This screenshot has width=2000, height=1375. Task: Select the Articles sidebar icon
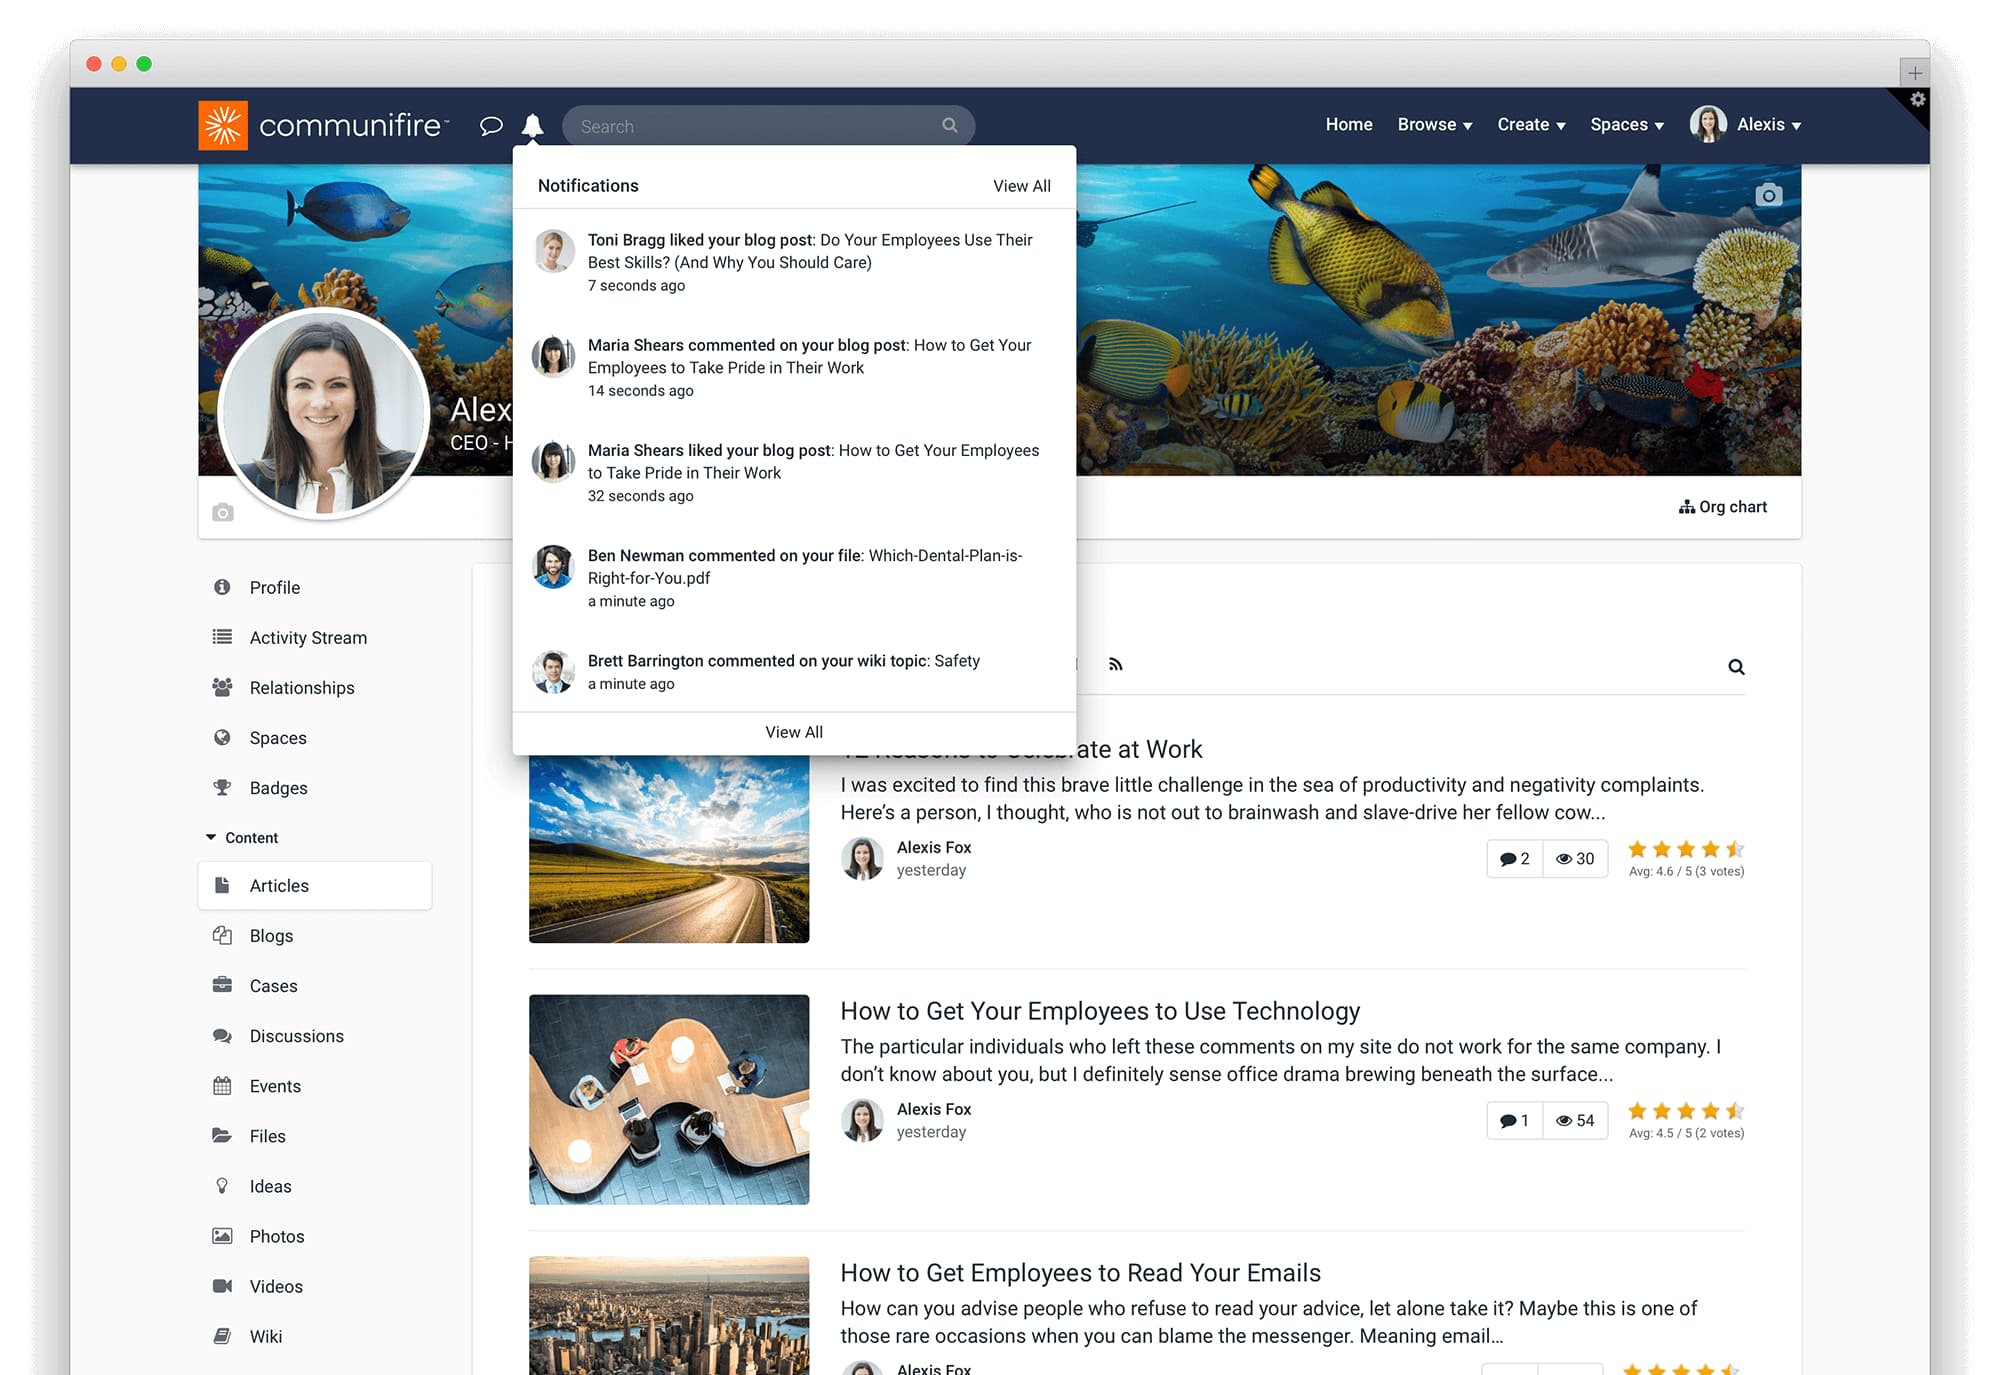coord(222,885)
